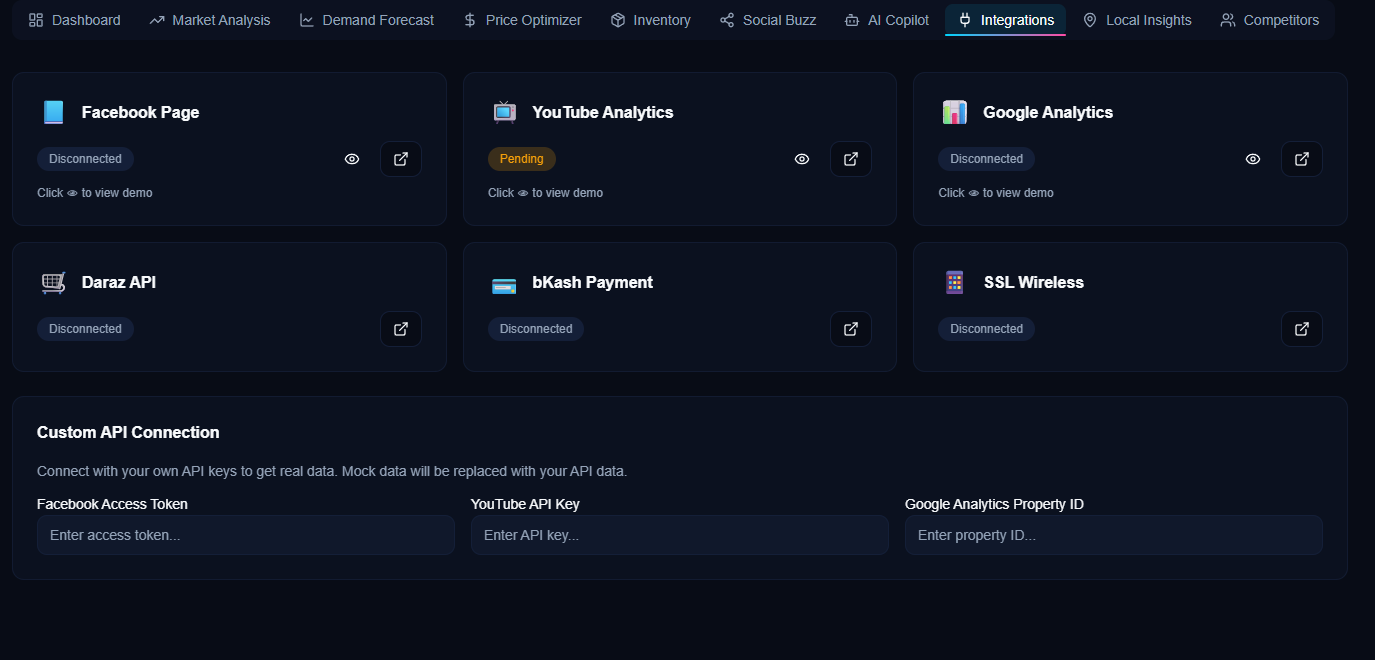Click 'view demo' hint under YouTube Analytics

pos(545,193)
